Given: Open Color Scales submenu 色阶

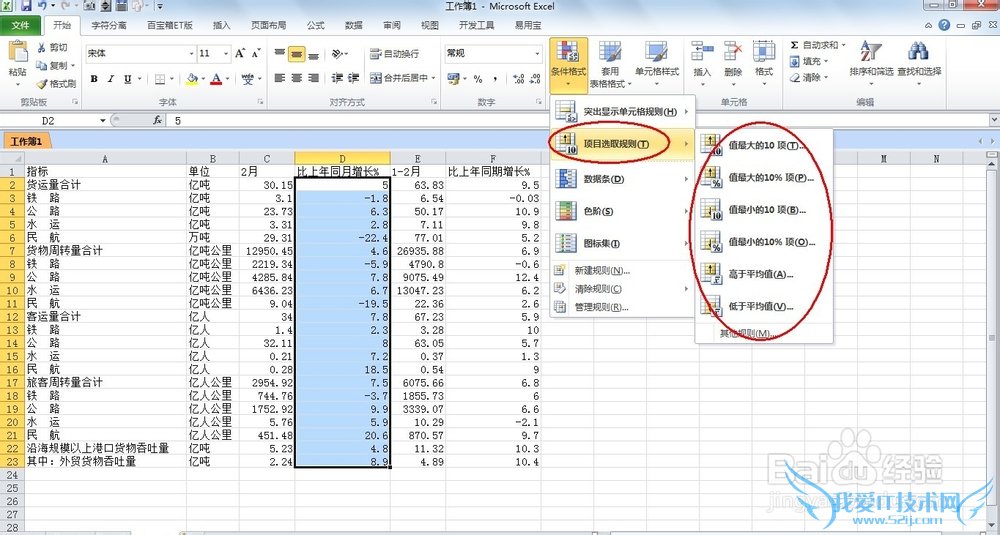Looking at the screenshot, I should click(x=622, y=211).
